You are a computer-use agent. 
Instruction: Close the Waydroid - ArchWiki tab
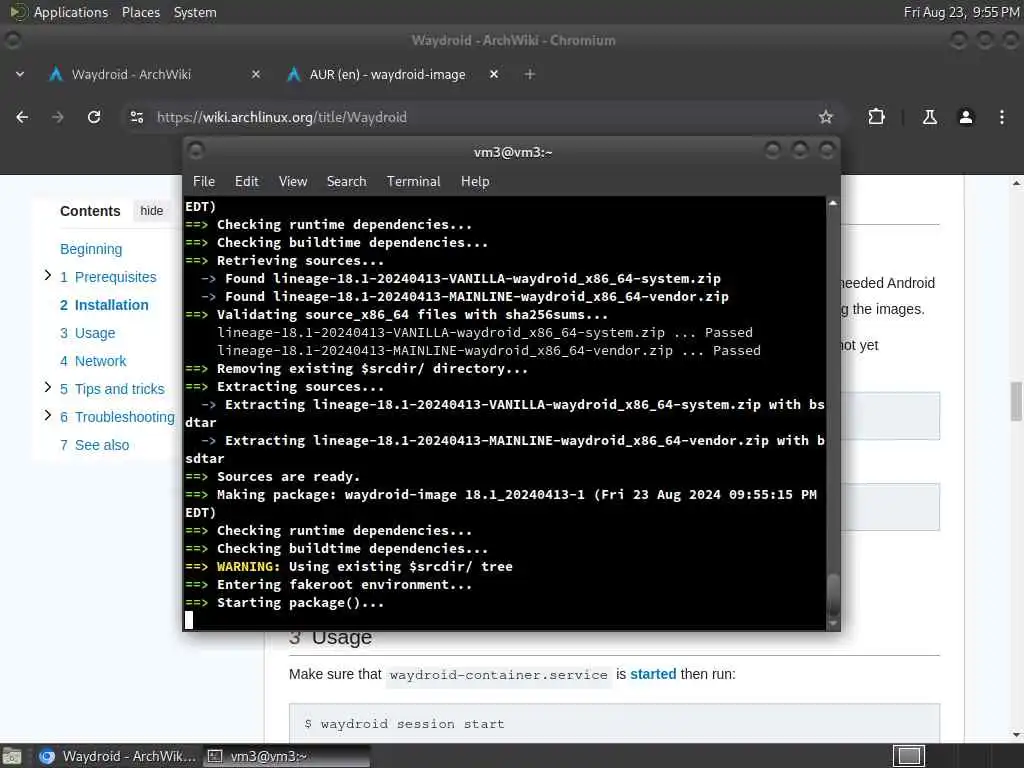[256, 74]
